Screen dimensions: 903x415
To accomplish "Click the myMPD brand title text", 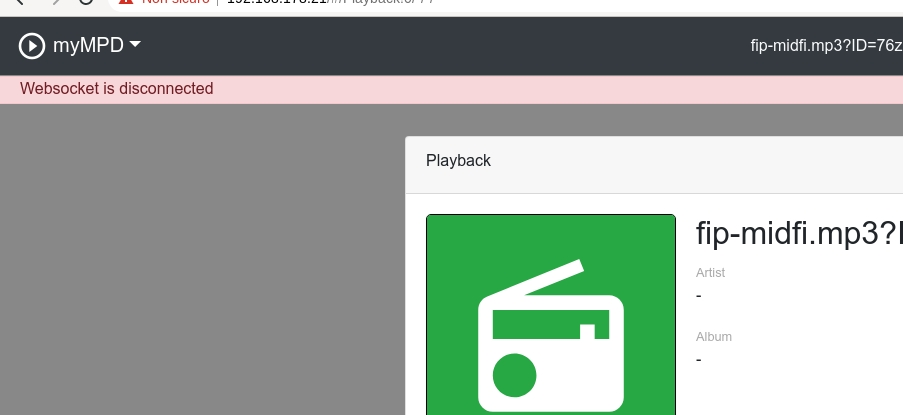I will (88, 45).
